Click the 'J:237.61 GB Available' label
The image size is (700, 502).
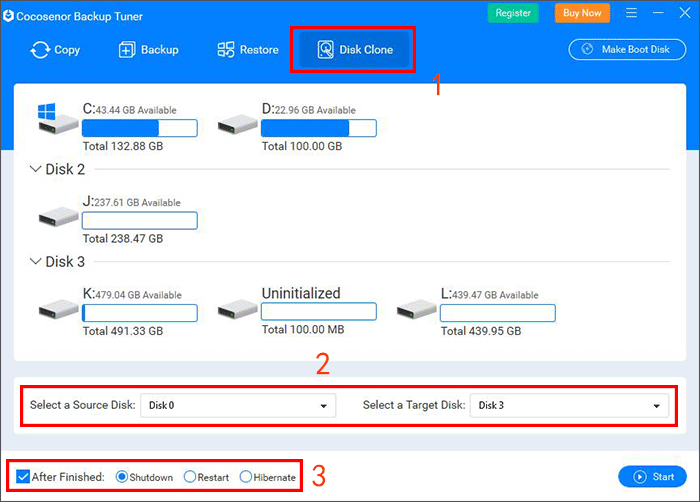[x=132, y=201]
